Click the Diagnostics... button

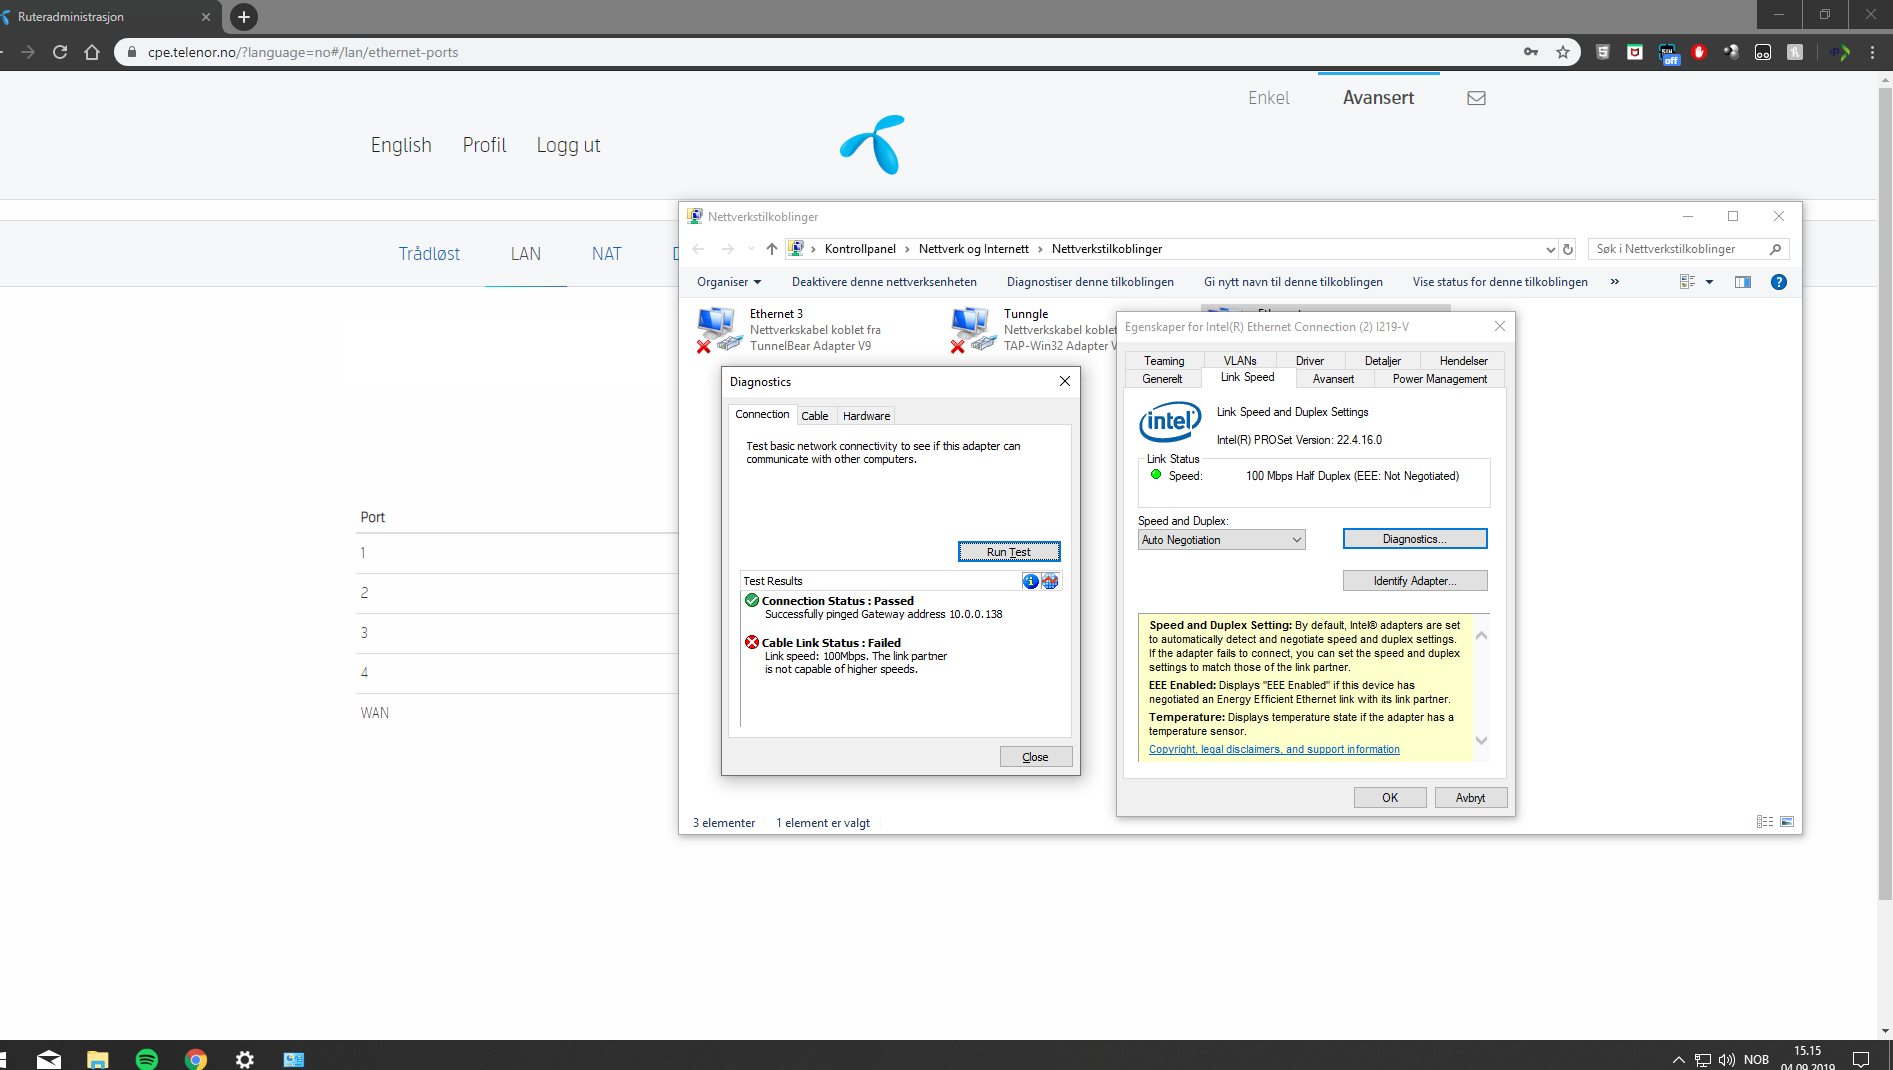(1414, 539)
